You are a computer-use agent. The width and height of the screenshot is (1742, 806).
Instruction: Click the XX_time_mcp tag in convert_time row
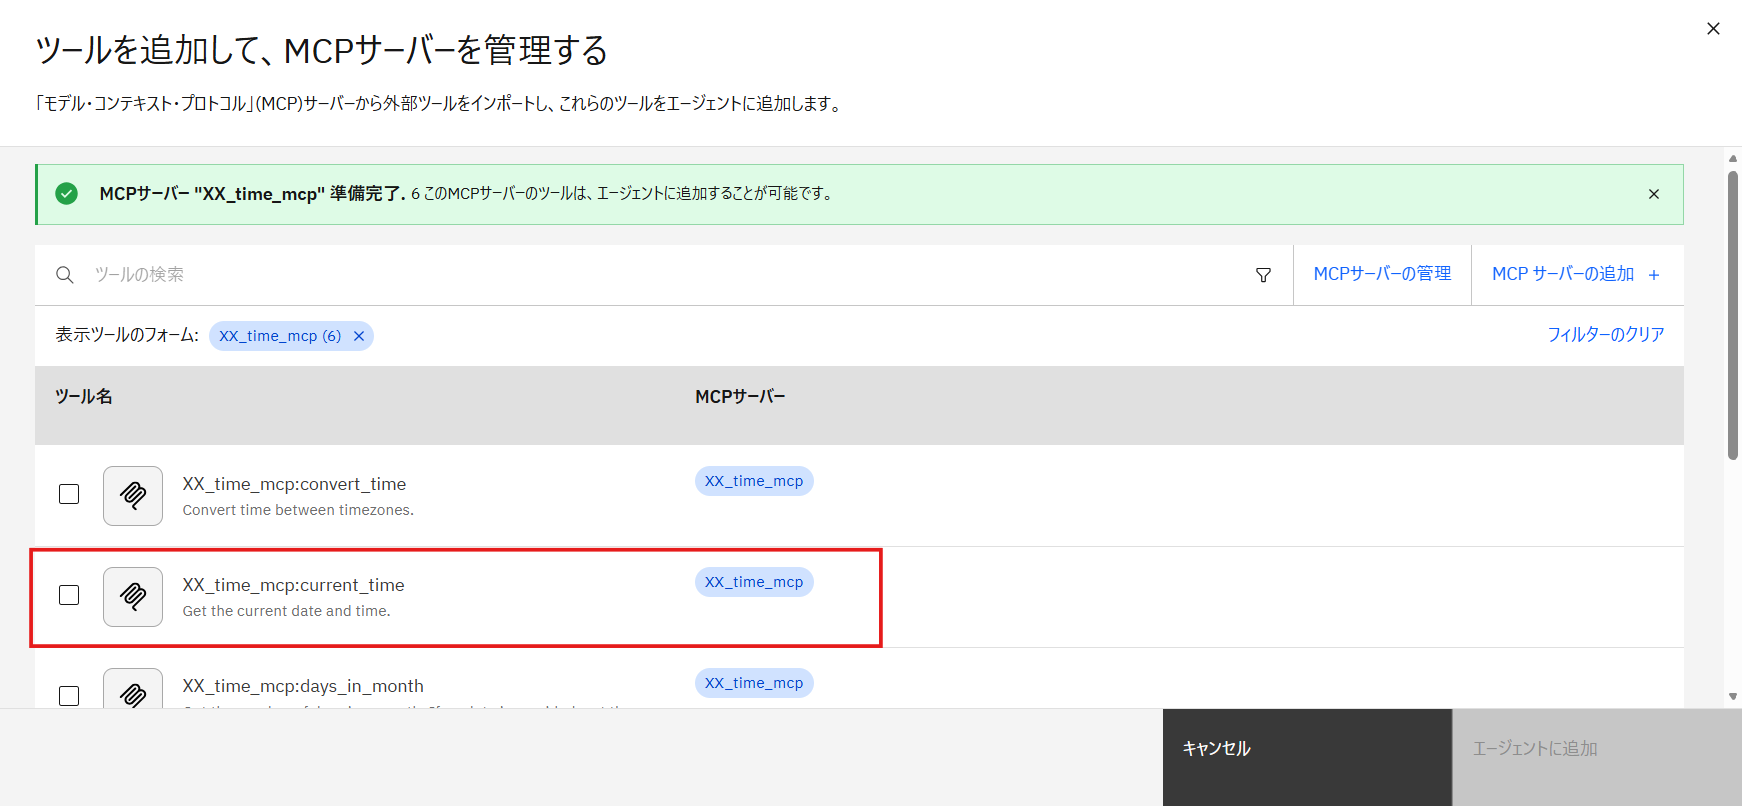[754, 481]
